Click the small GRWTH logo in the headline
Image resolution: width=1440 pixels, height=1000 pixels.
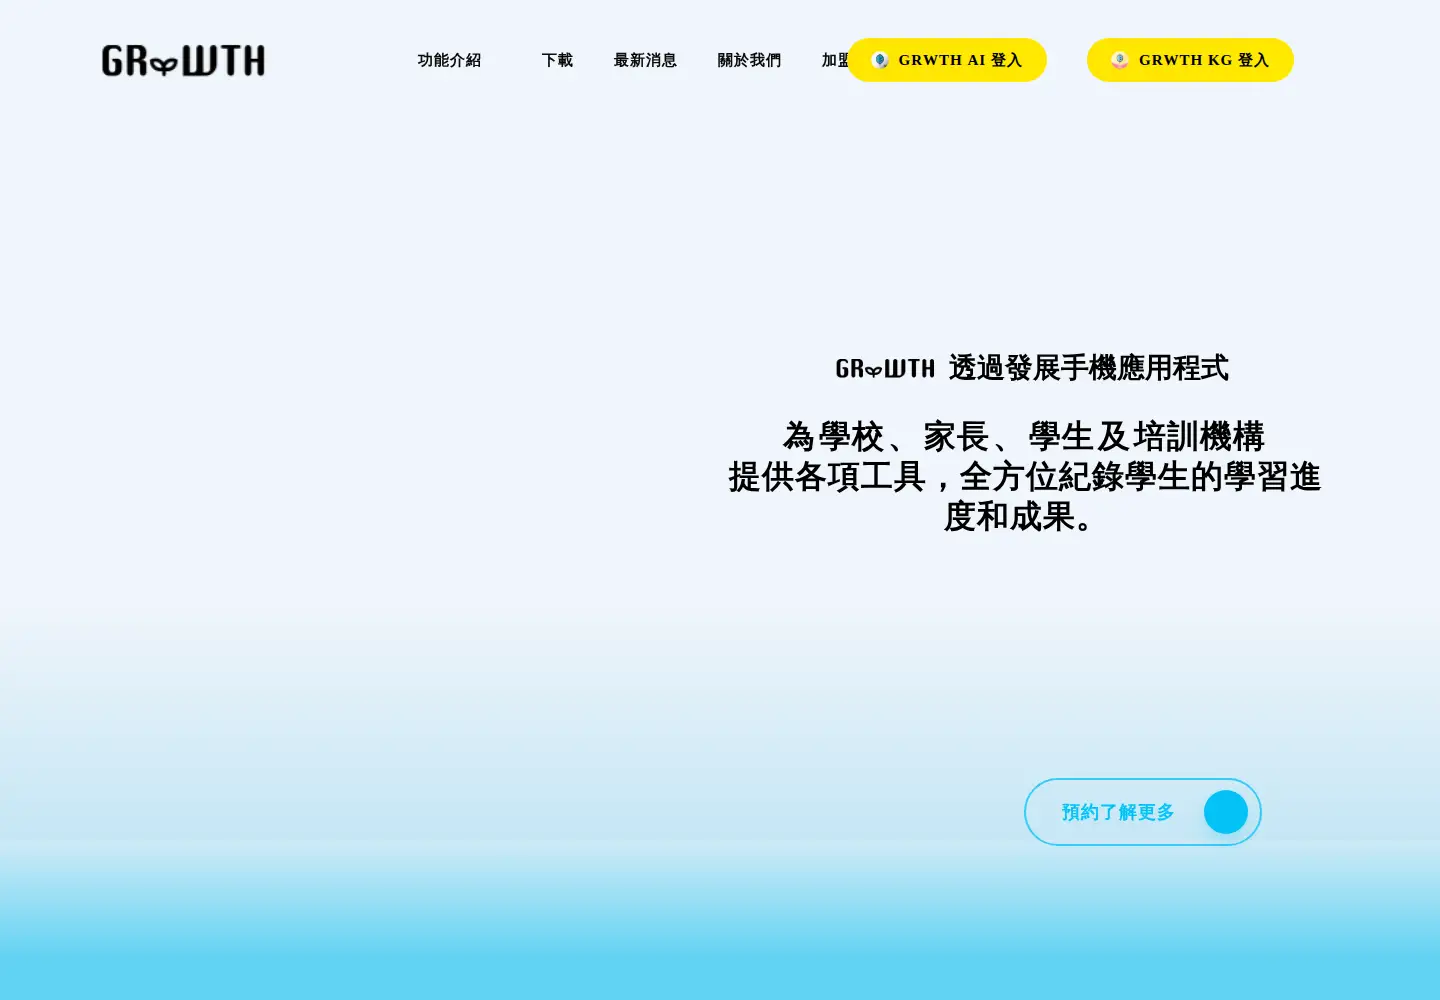(x=885, y=369)
